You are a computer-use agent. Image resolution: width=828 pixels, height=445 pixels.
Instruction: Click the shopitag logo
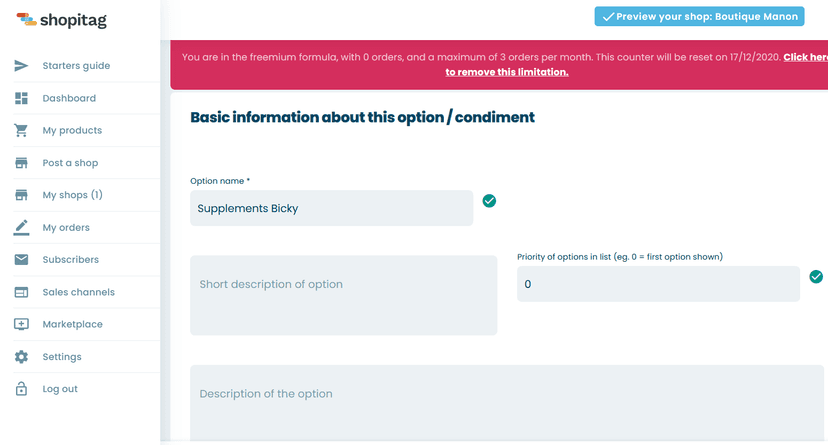61,20
